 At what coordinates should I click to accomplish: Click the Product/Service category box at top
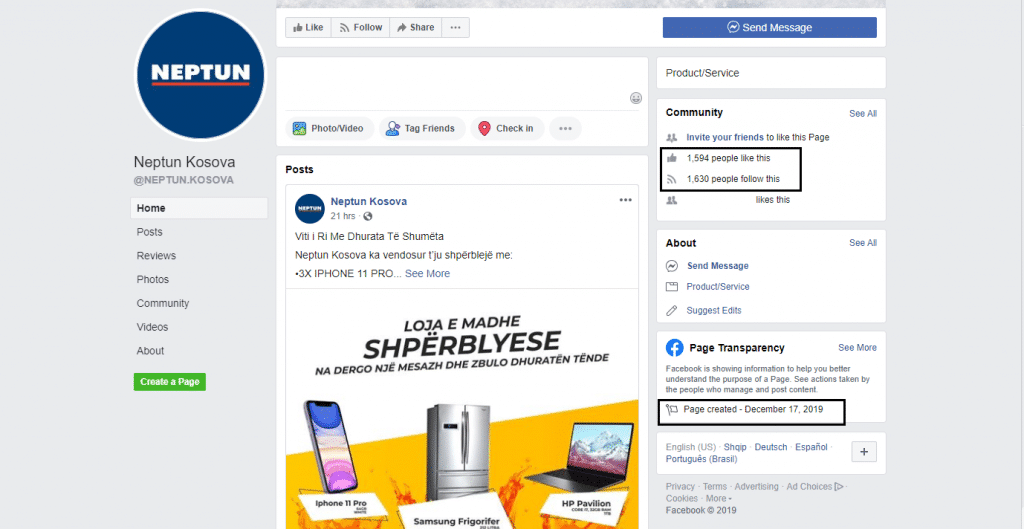771,73
